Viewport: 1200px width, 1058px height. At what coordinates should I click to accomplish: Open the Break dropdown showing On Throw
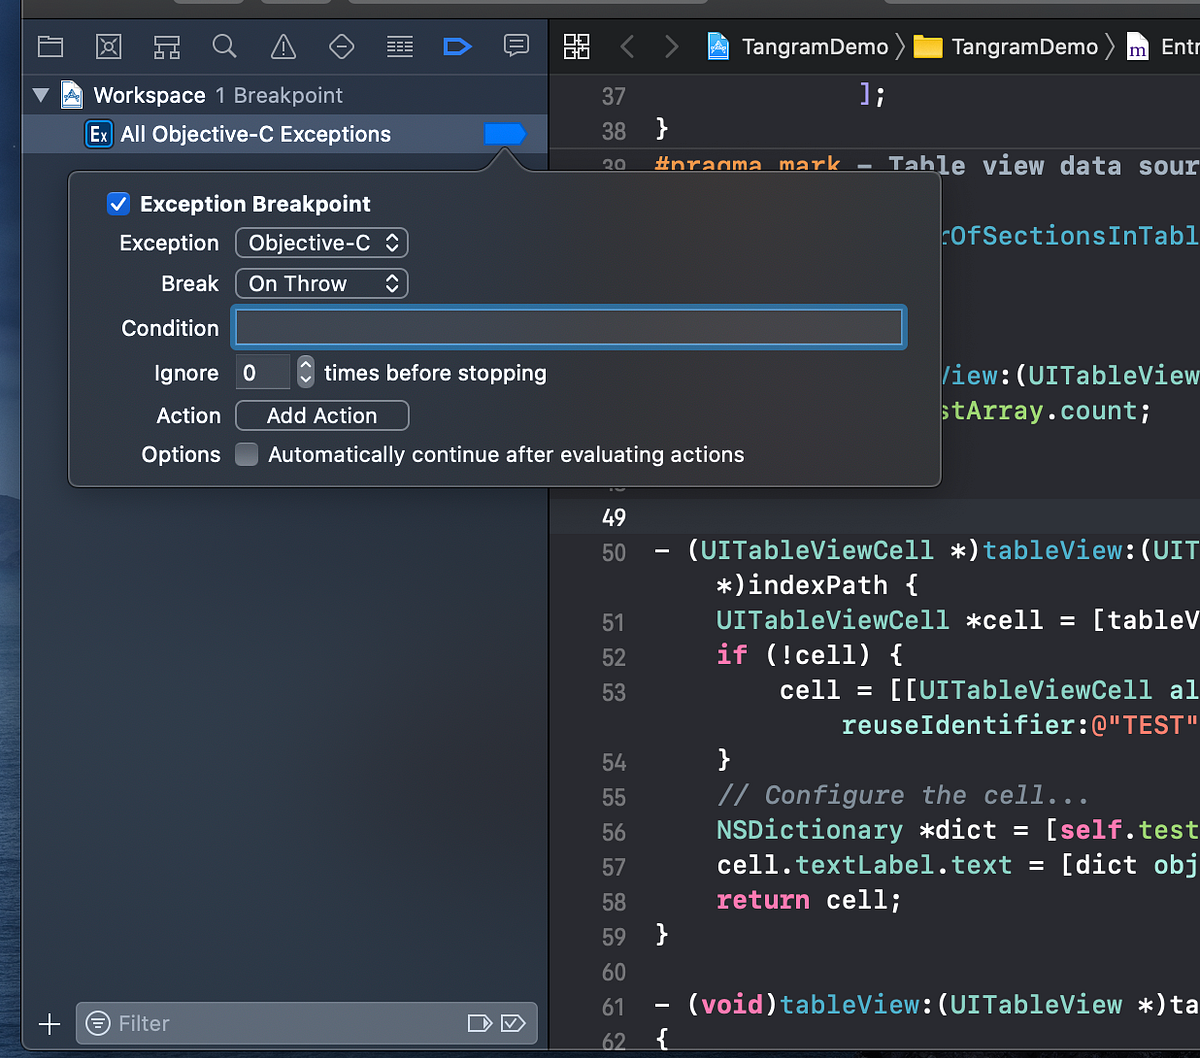(321, 283)
